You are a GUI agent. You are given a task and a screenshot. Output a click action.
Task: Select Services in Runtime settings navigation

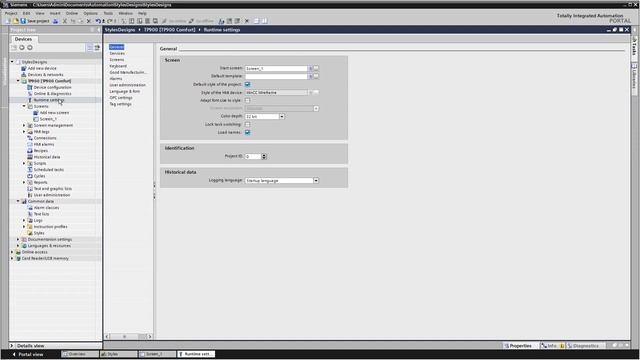point(117,53)
